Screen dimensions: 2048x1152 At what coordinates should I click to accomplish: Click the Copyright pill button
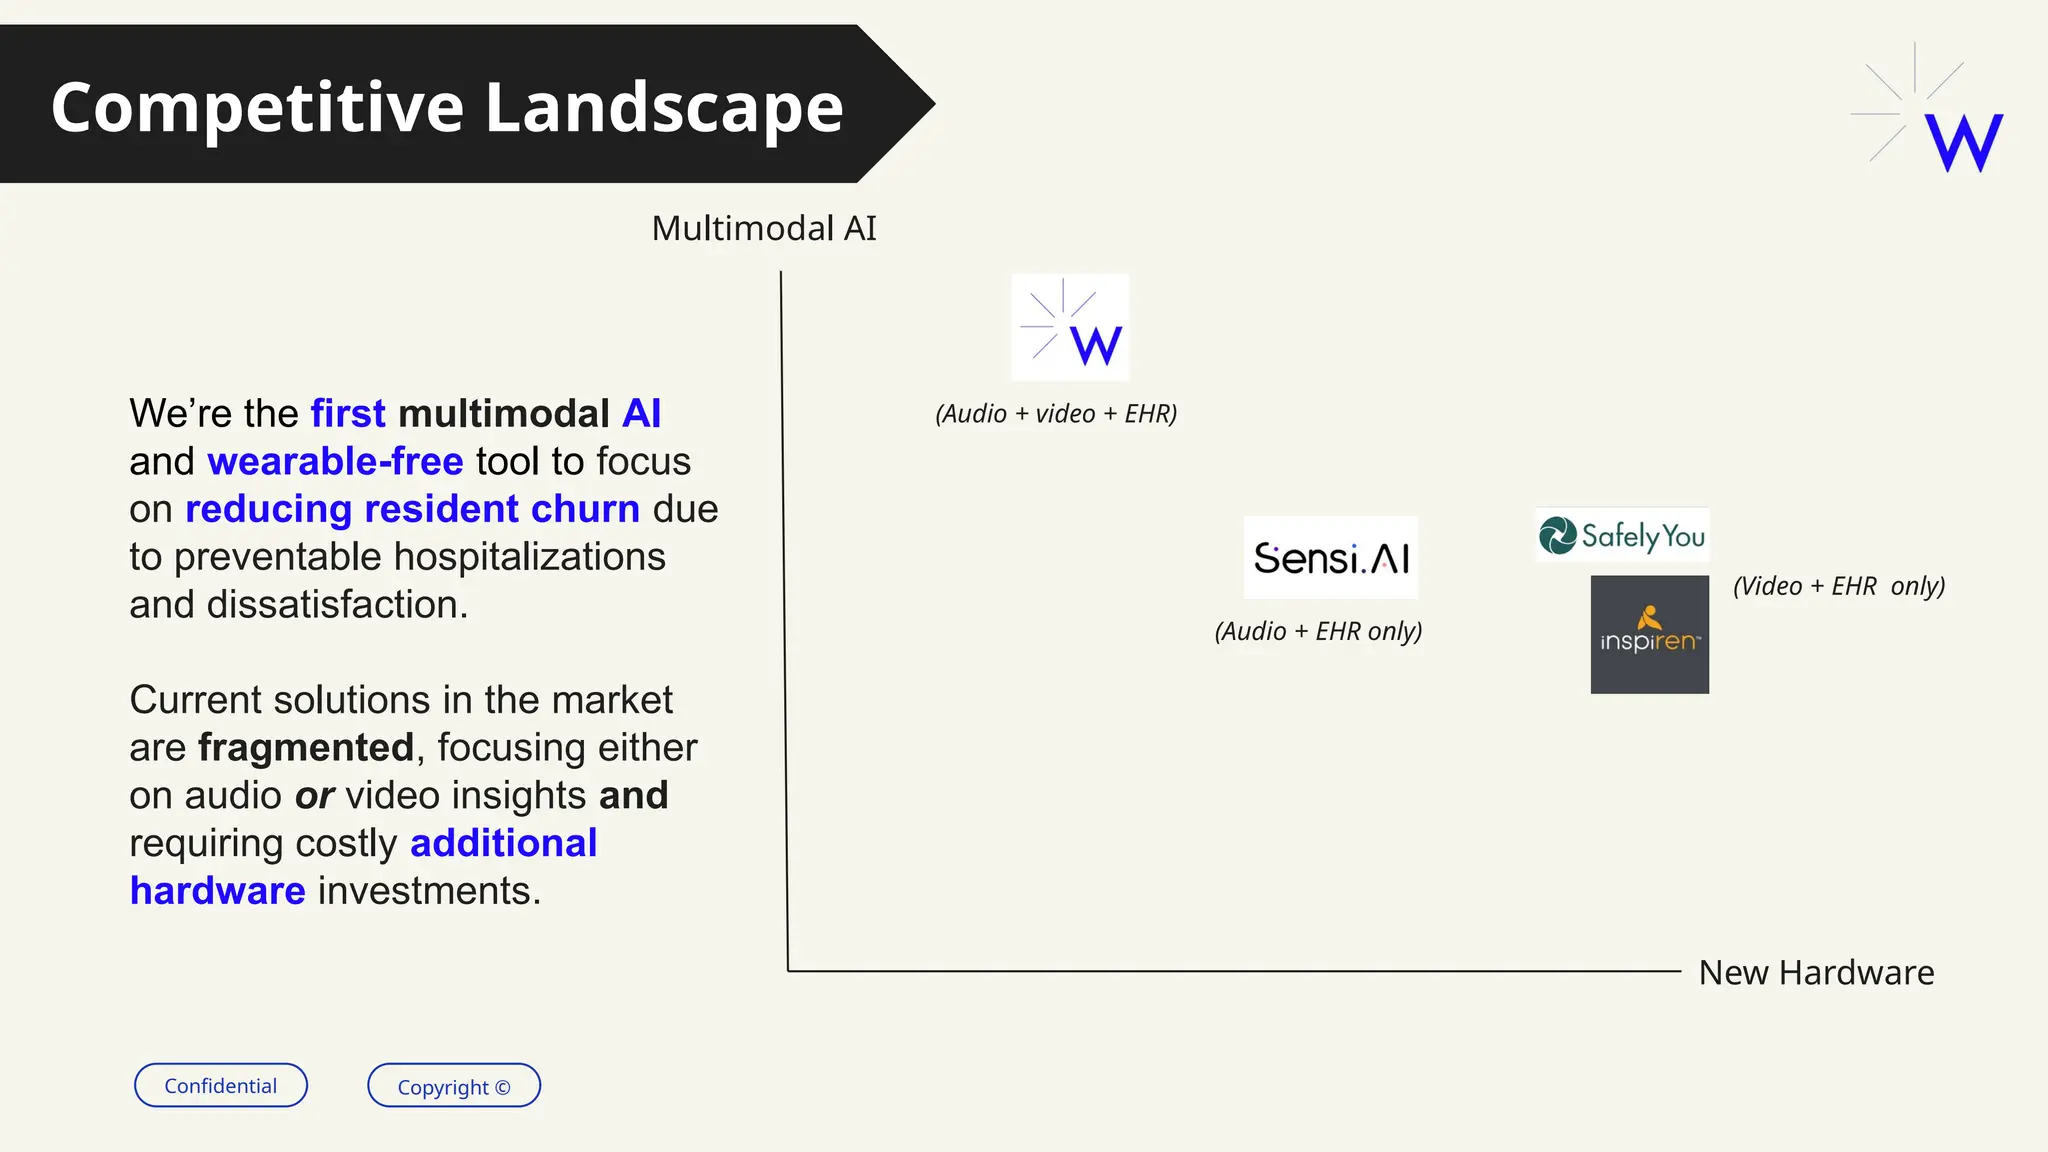[x=454, y=1087]
